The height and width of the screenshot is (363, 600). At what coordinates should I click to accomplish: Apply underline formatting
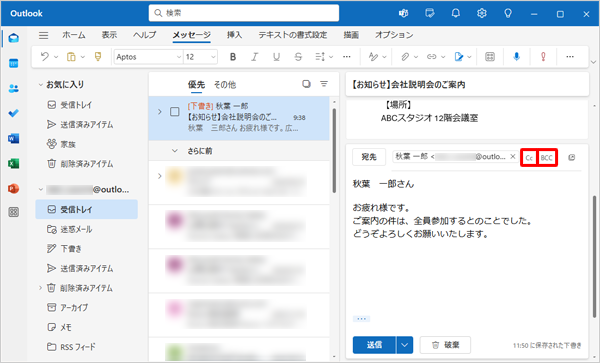tap(276, 57)
